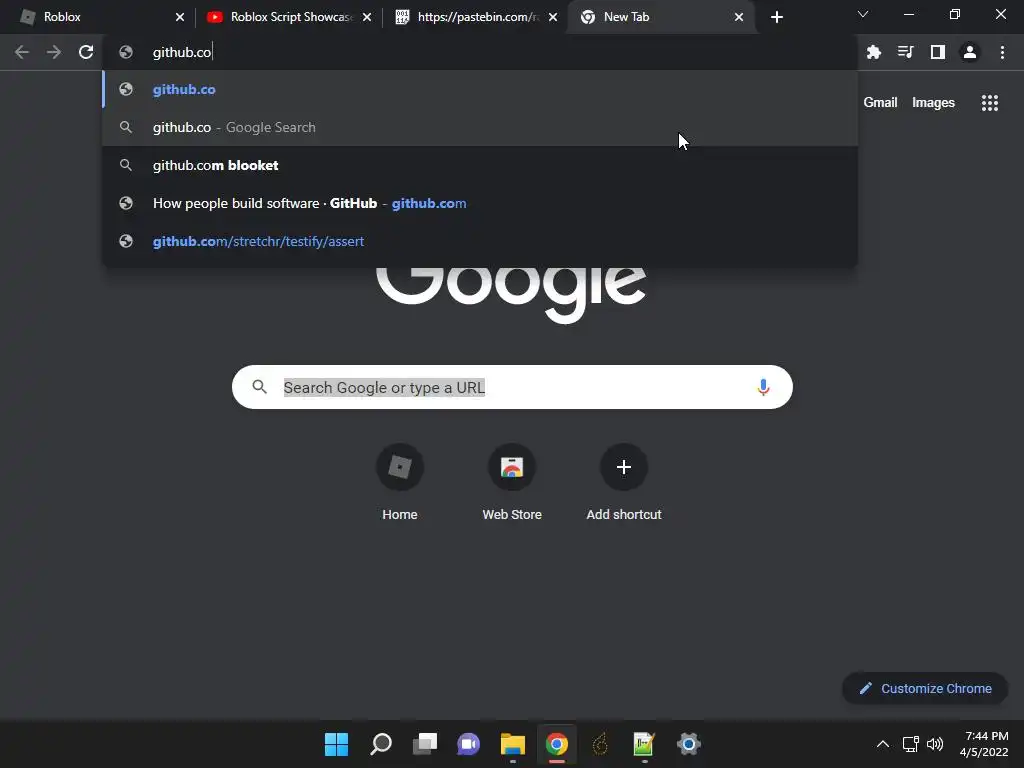
Task: Choose the github.co Google Search suggestion
Action: click(480, 127)
